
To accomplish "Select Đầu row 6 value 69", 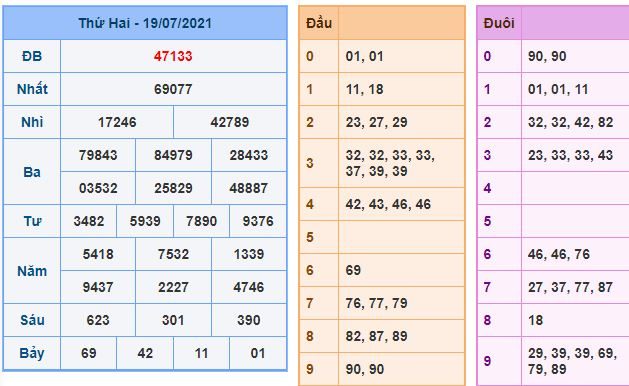I will [353, 270].
